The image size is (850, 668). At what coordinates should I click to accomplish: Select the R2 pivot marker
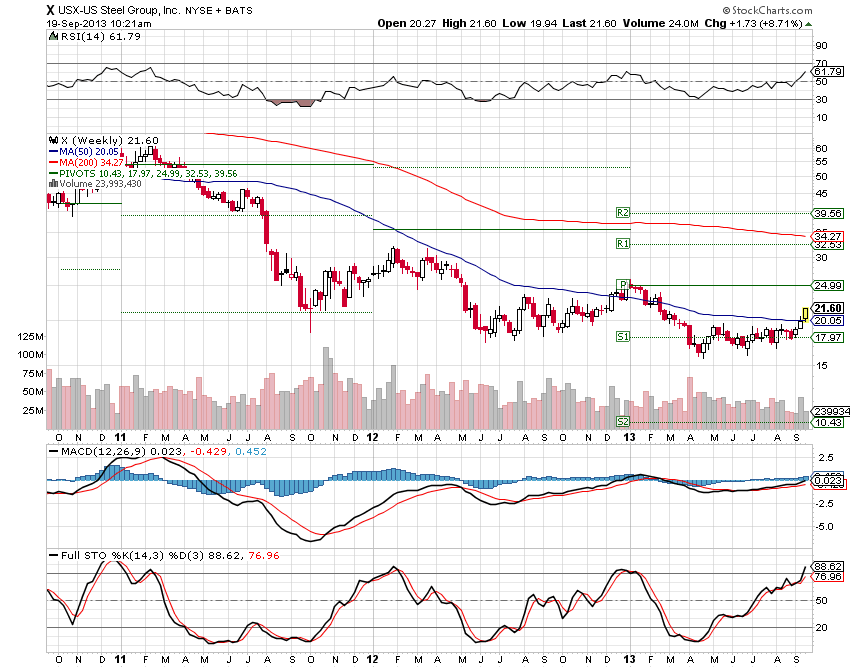(623, 213)
